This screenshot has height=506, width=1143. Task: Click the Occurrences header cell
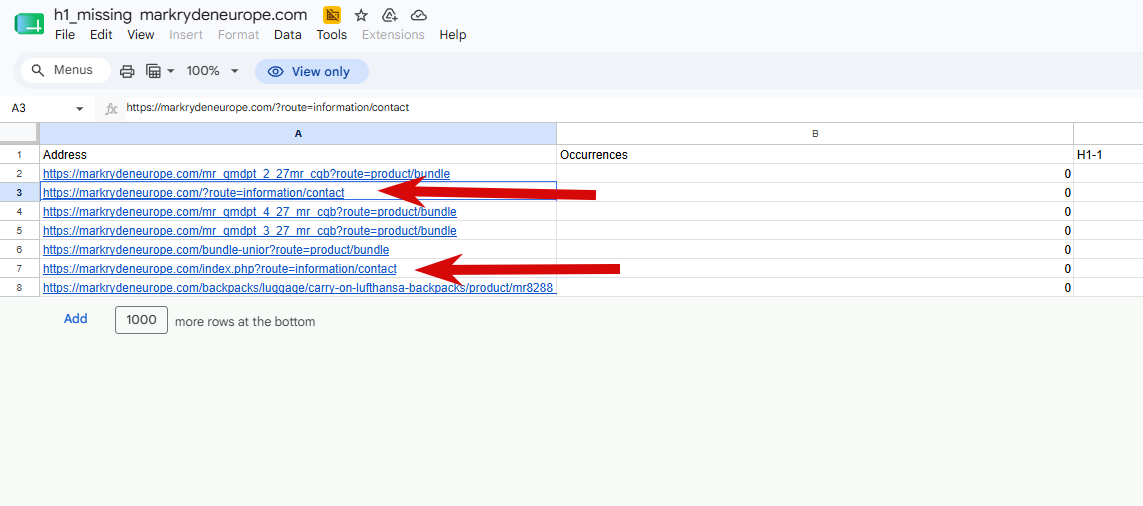coord(815,155)
